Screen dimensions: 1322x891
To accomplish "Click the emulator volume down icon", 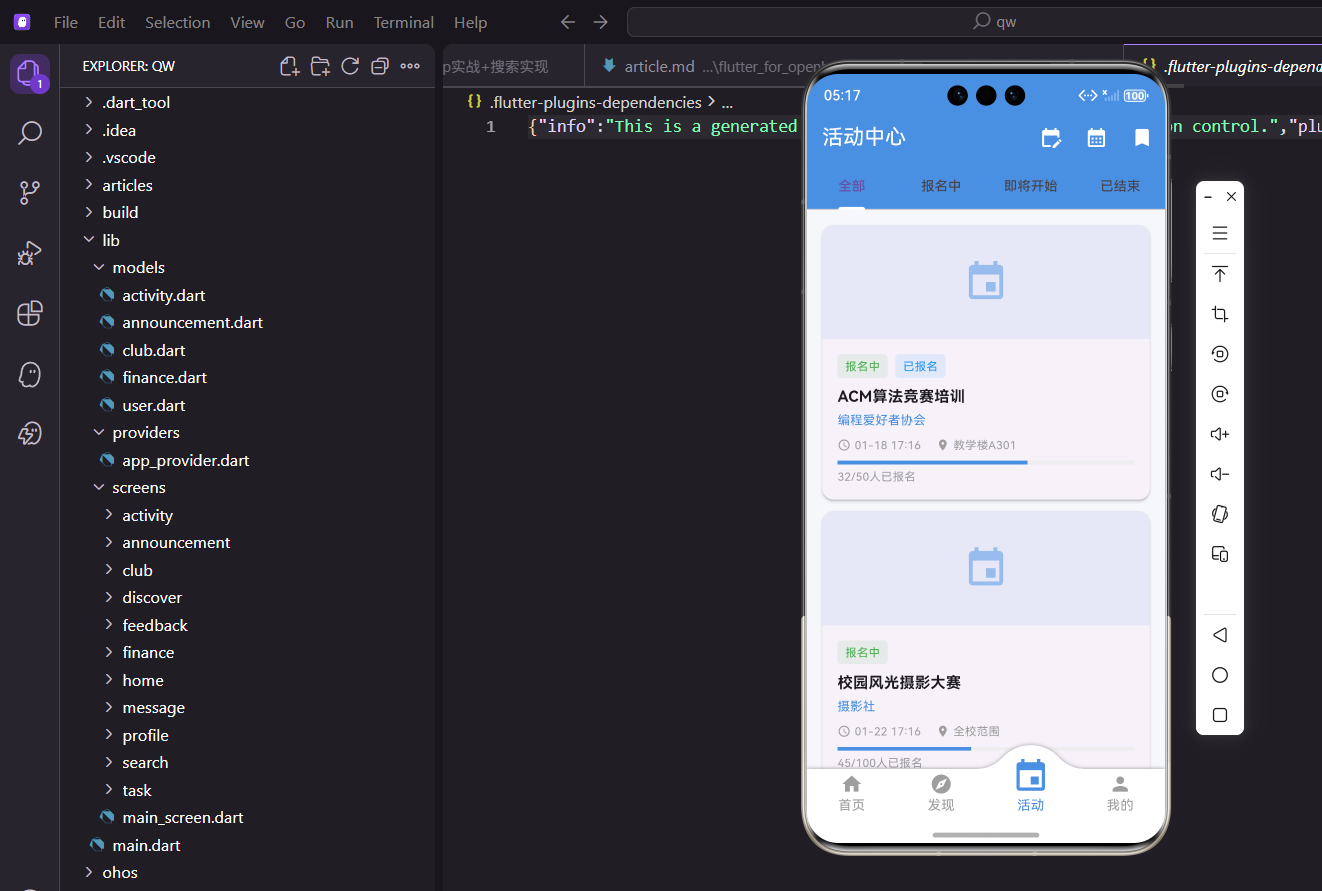I will click(1220, 474).
